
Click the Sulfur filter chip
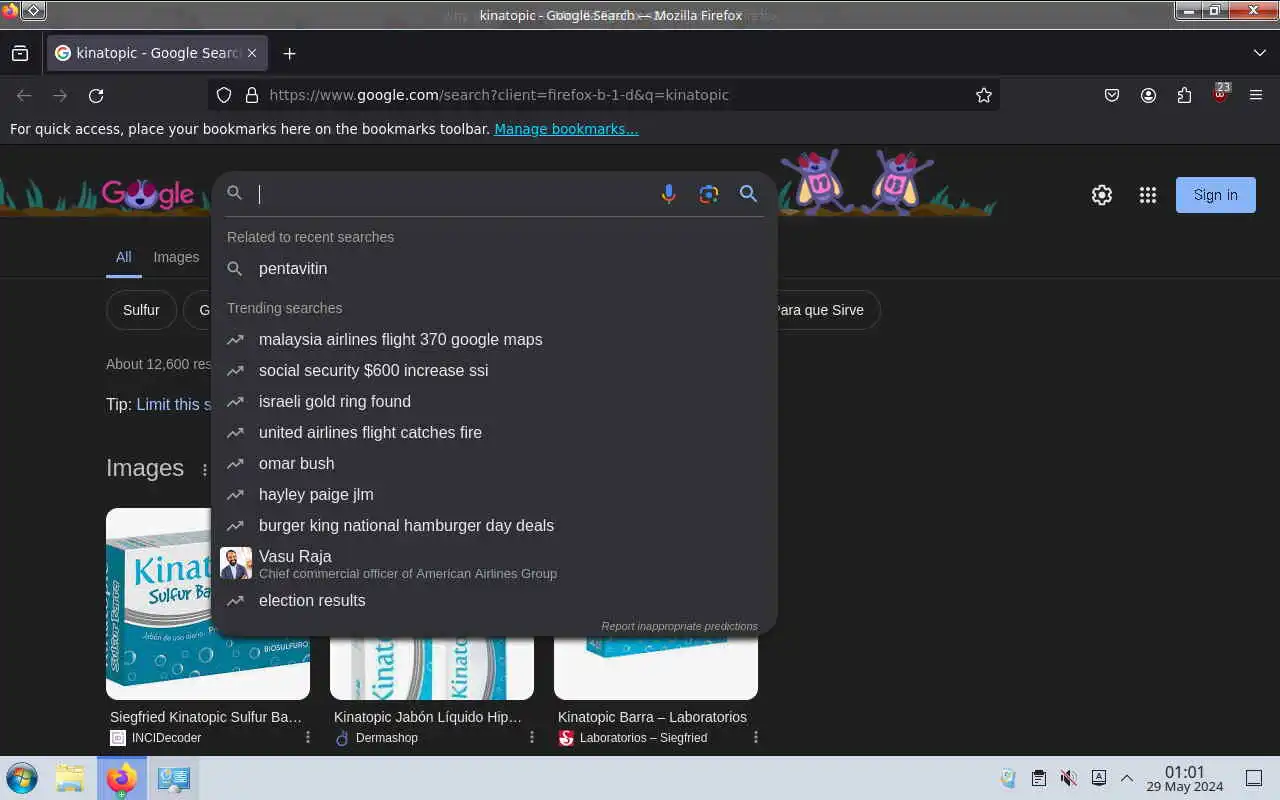(x=141, y=310)
